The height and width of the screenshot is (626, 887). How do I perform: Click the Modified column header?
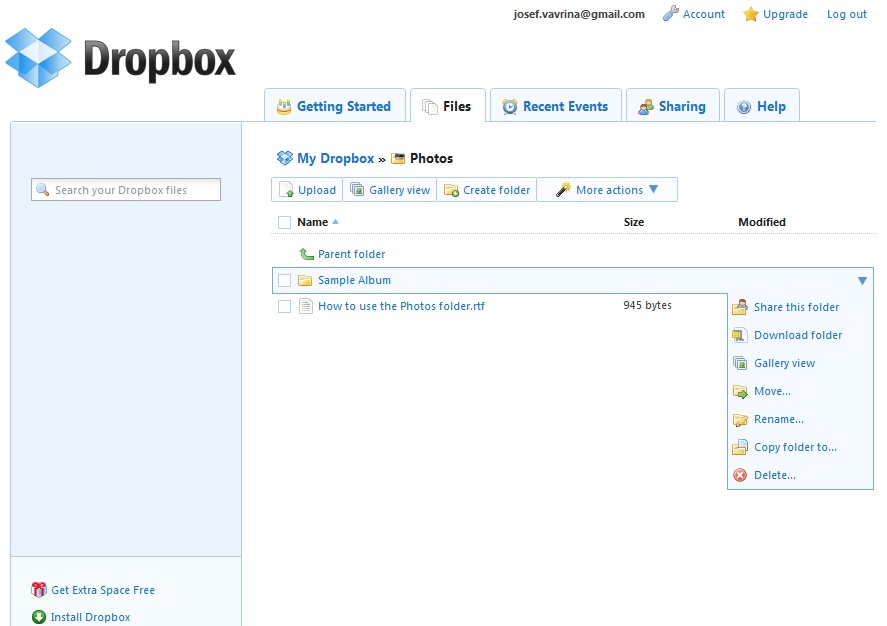pos(761,222)
